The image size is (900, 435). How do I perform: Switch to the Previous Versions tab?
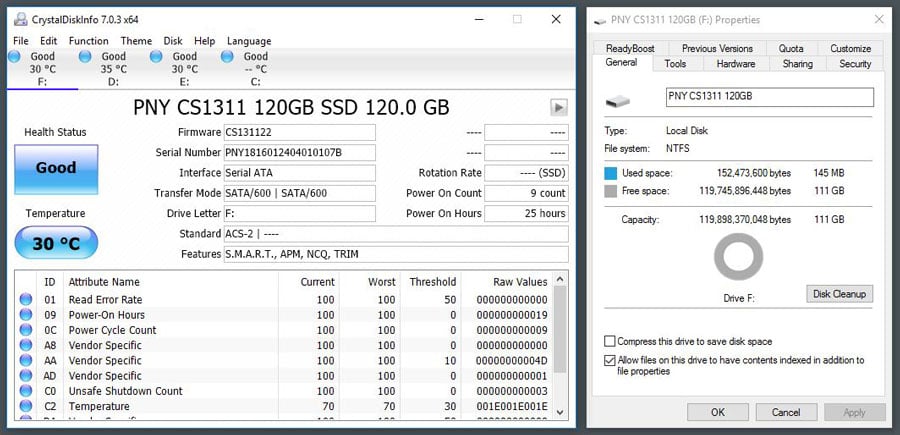(717, 48)
